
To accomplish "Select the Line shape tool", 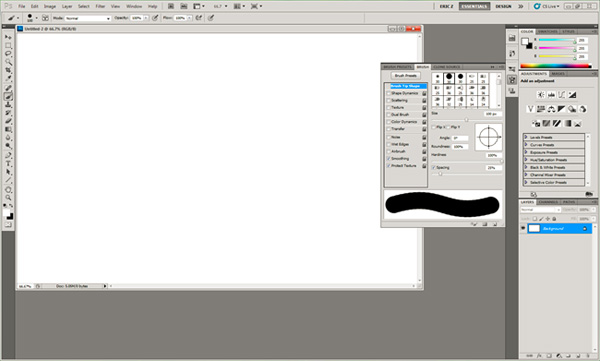I will [x=8, y=180].
